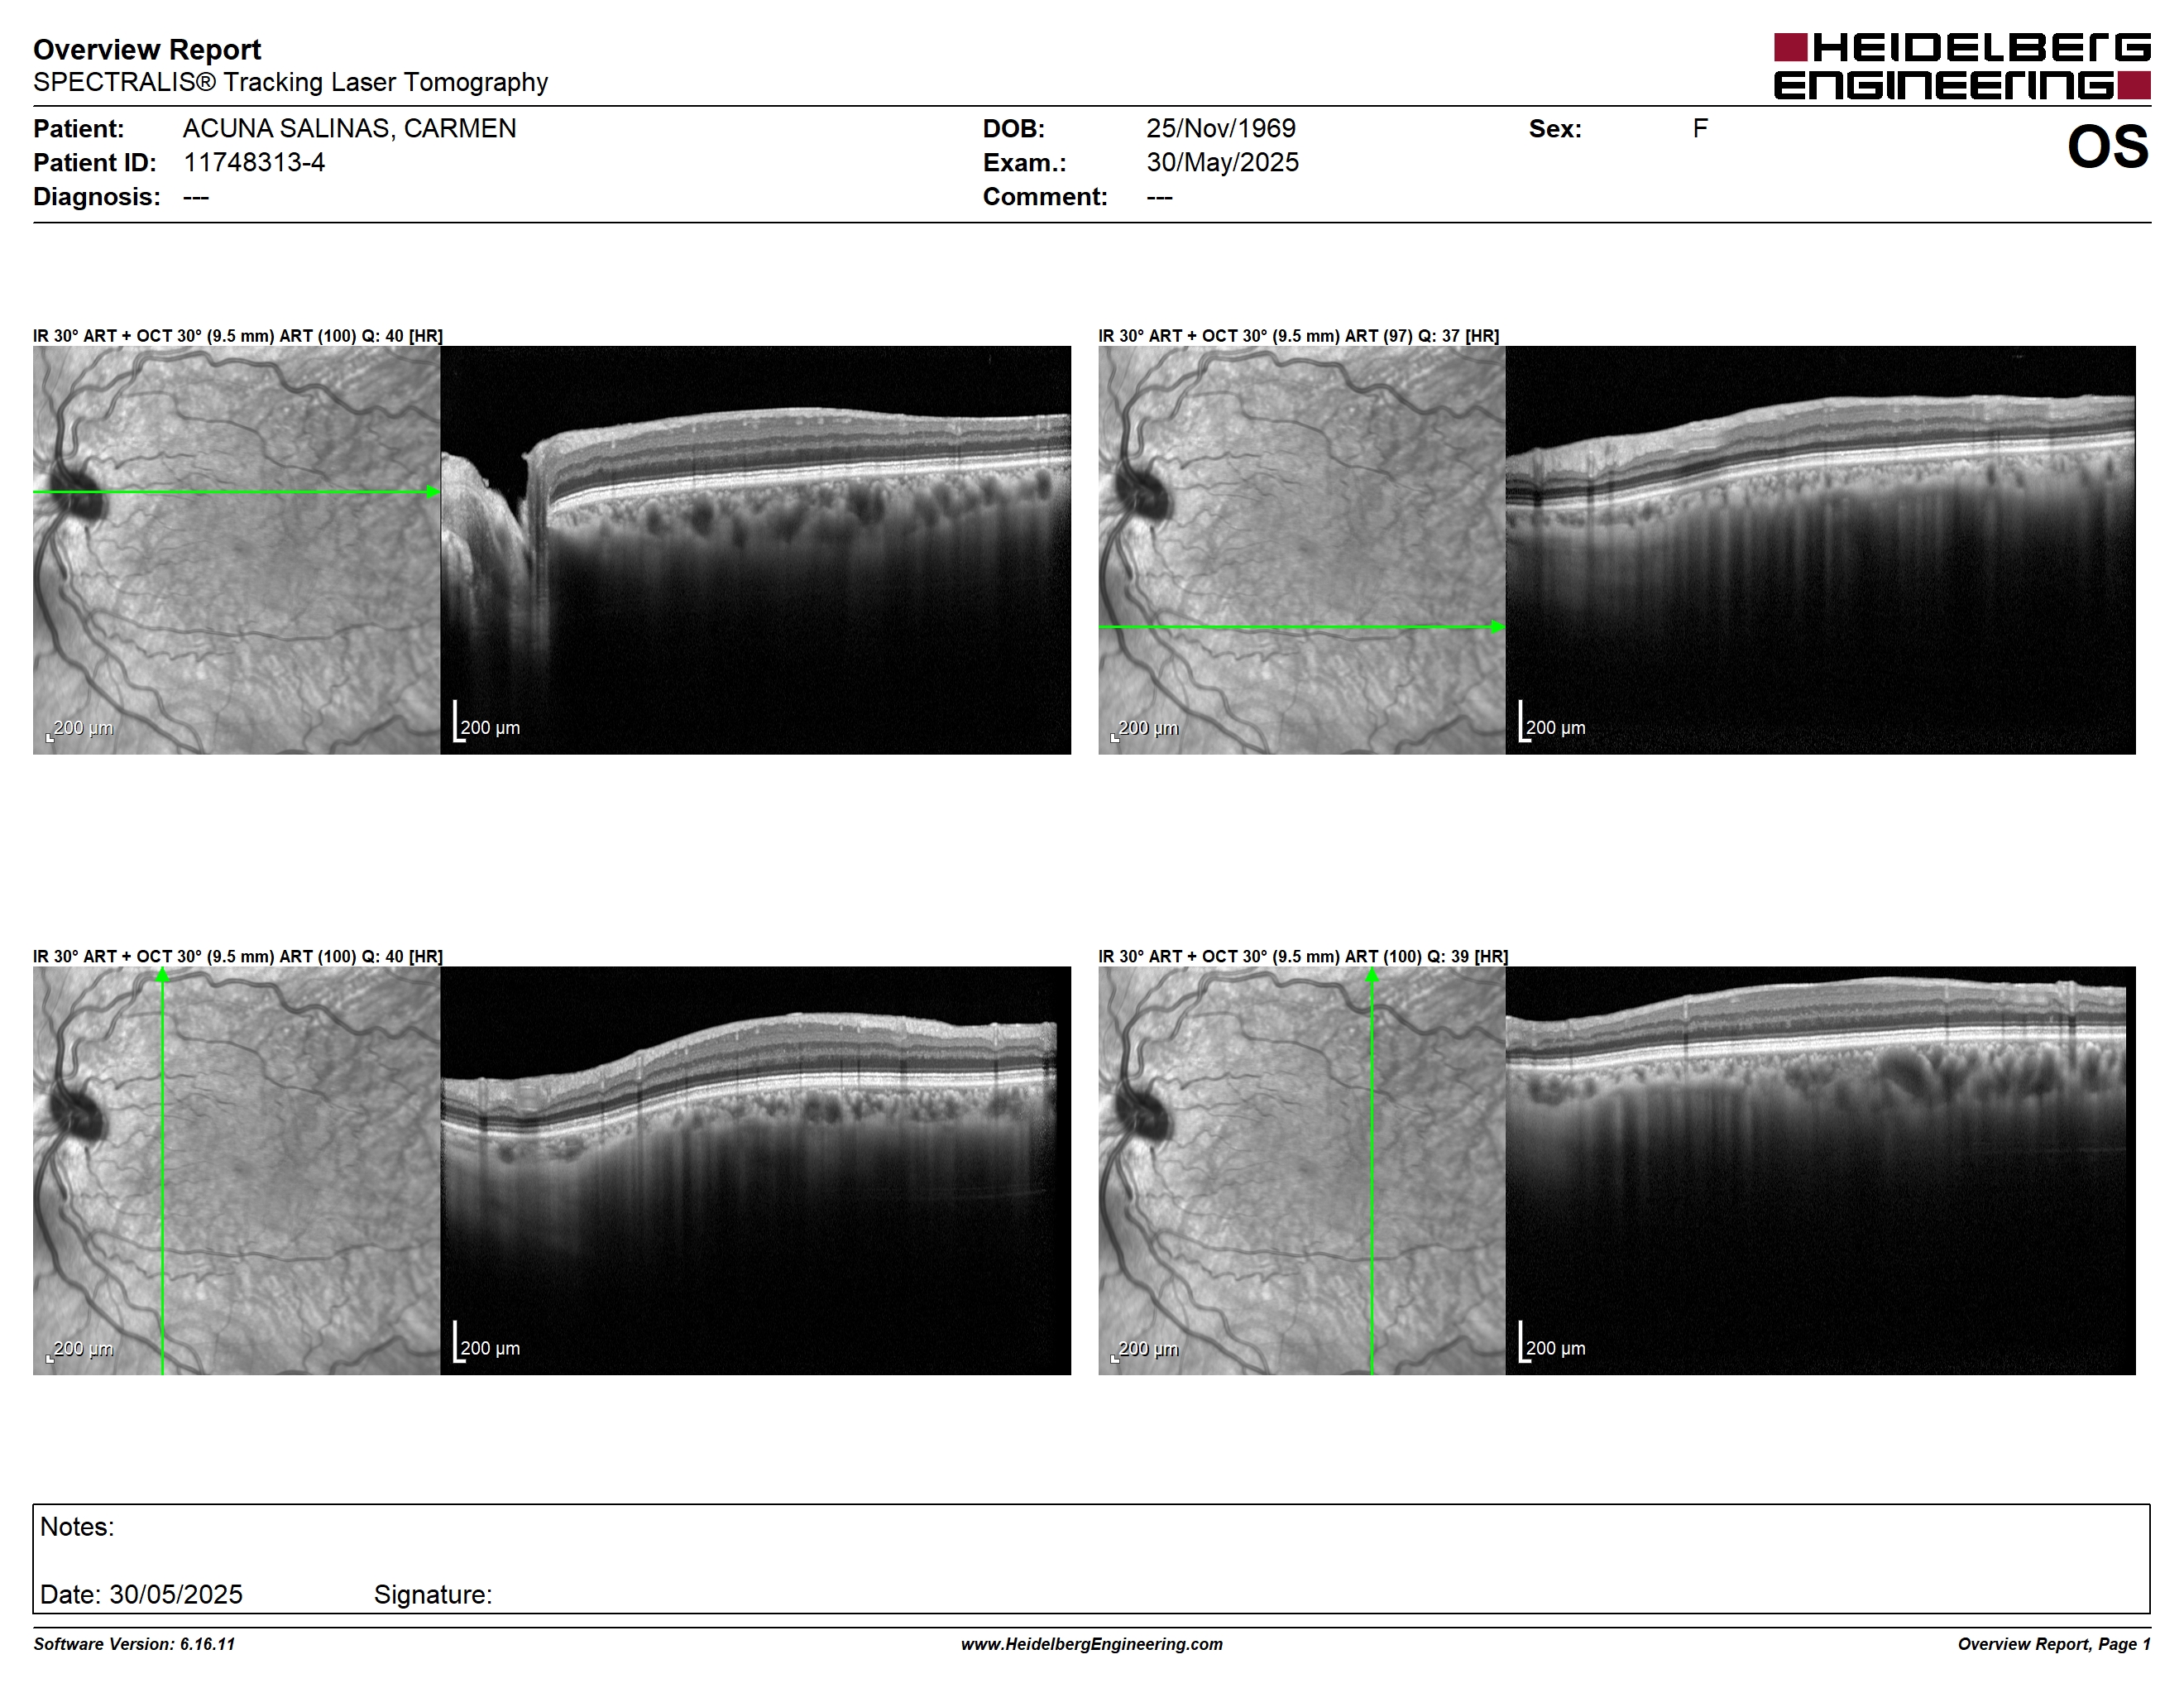Click the Sex value F

coord(1700,129)
